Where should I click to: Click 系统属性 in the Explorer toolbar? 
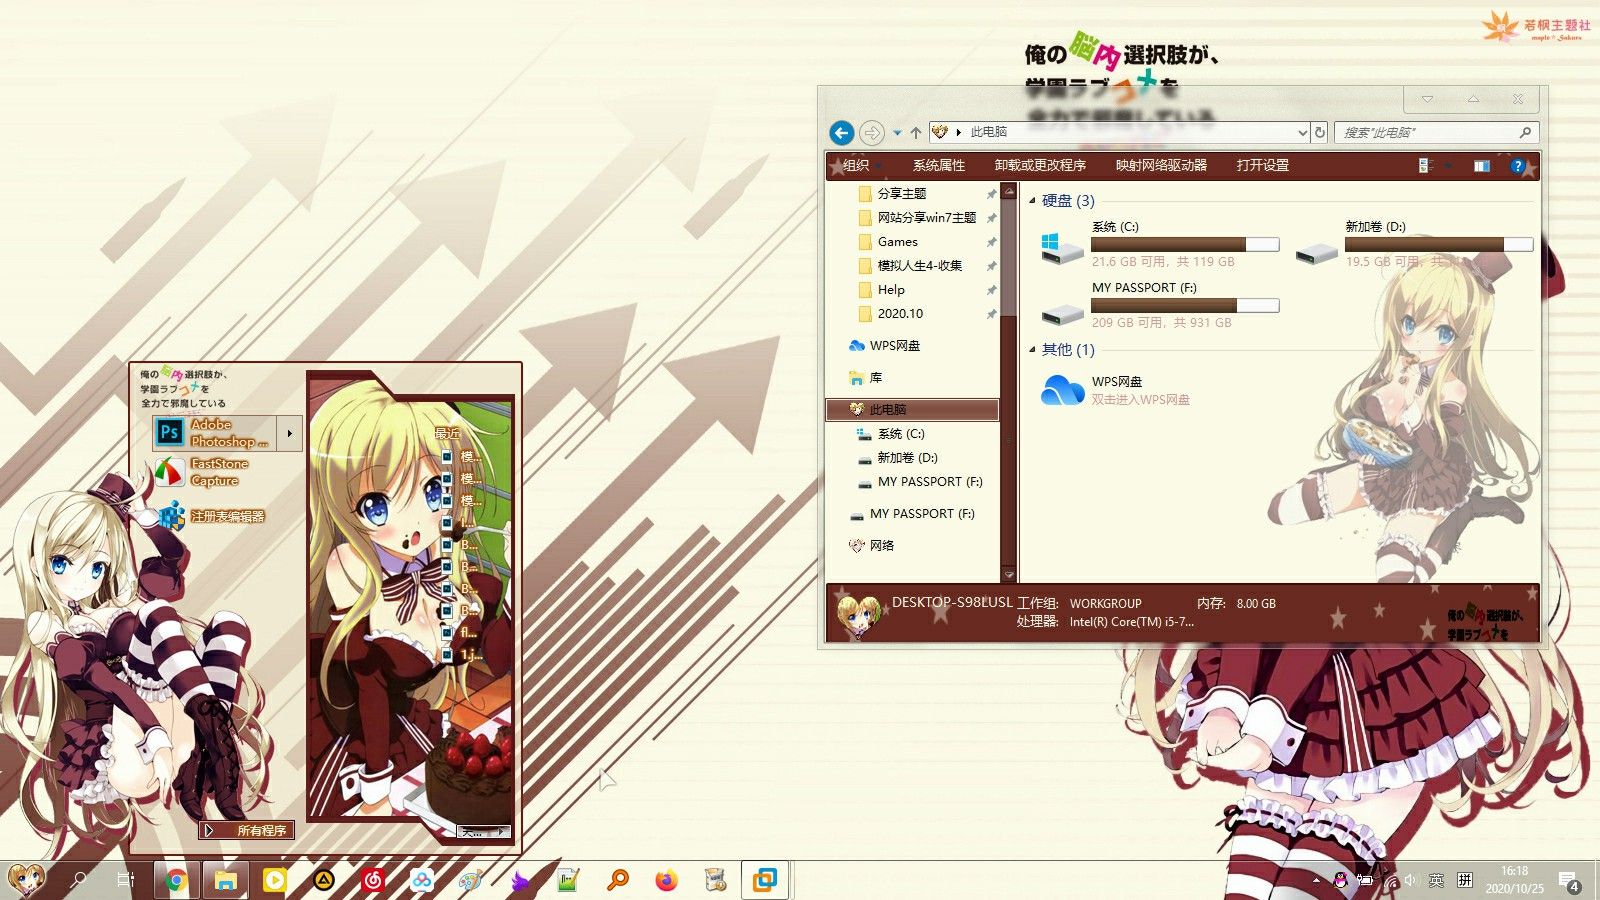pyautogui.click(x=939, y=166)
